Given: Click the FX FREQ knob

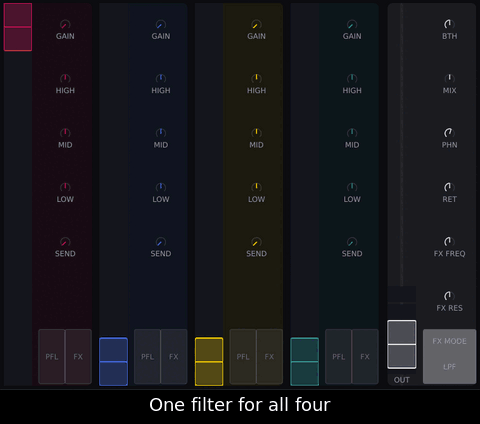Looking at the screenshot, I should pyautogui.click(x=449, y=242).
